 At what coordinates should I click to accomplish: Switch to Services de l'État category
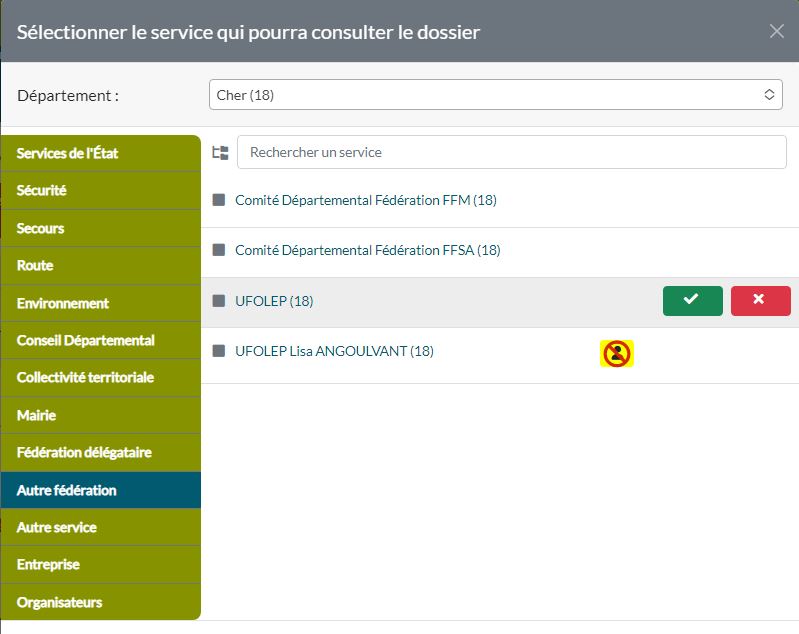(101, 153)
